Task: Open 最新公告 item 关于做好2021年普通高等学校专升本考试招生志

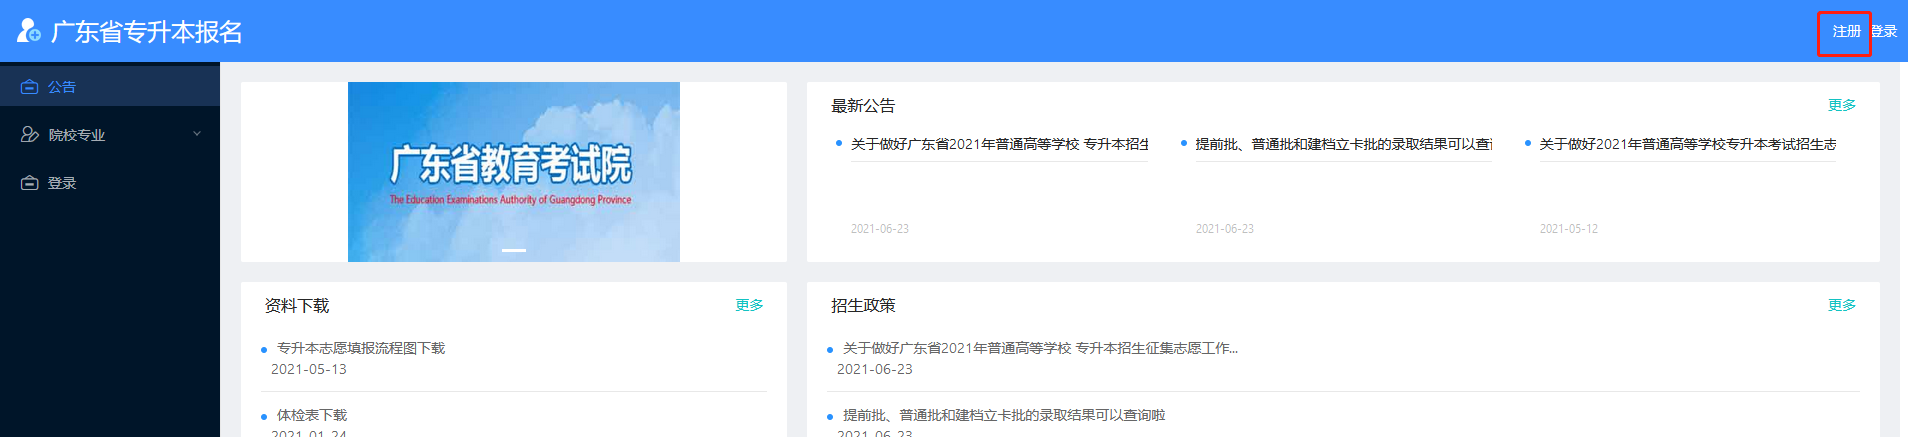Action: pyautogui.click(x=1688, y=145)
